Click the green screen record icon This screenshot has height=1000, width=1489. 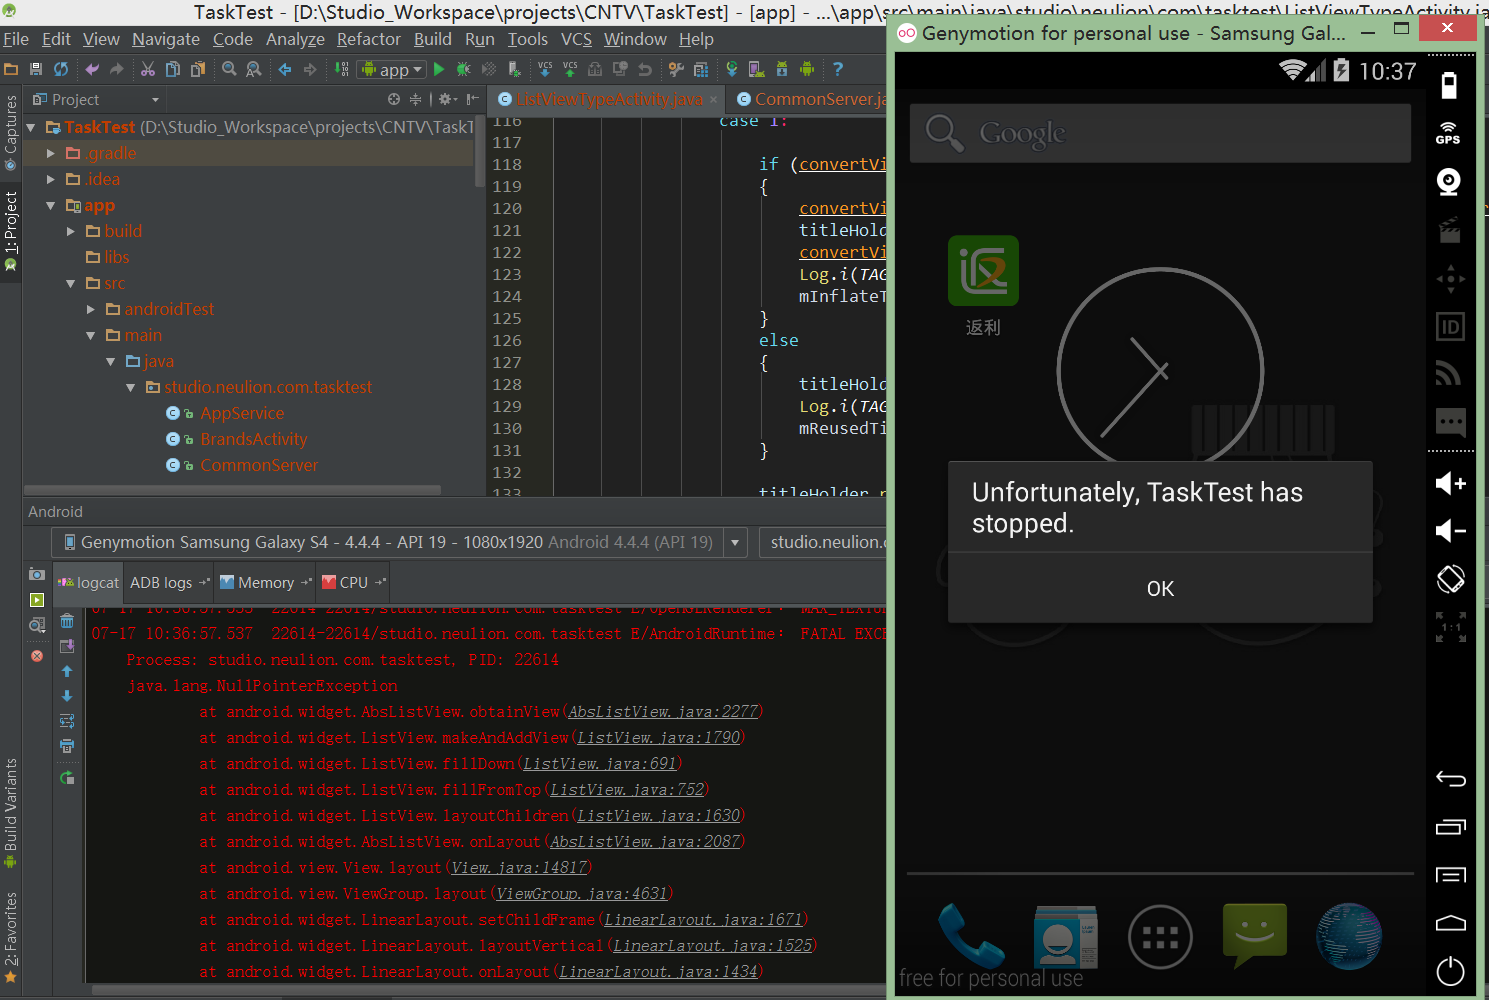(x=37, y=600)
